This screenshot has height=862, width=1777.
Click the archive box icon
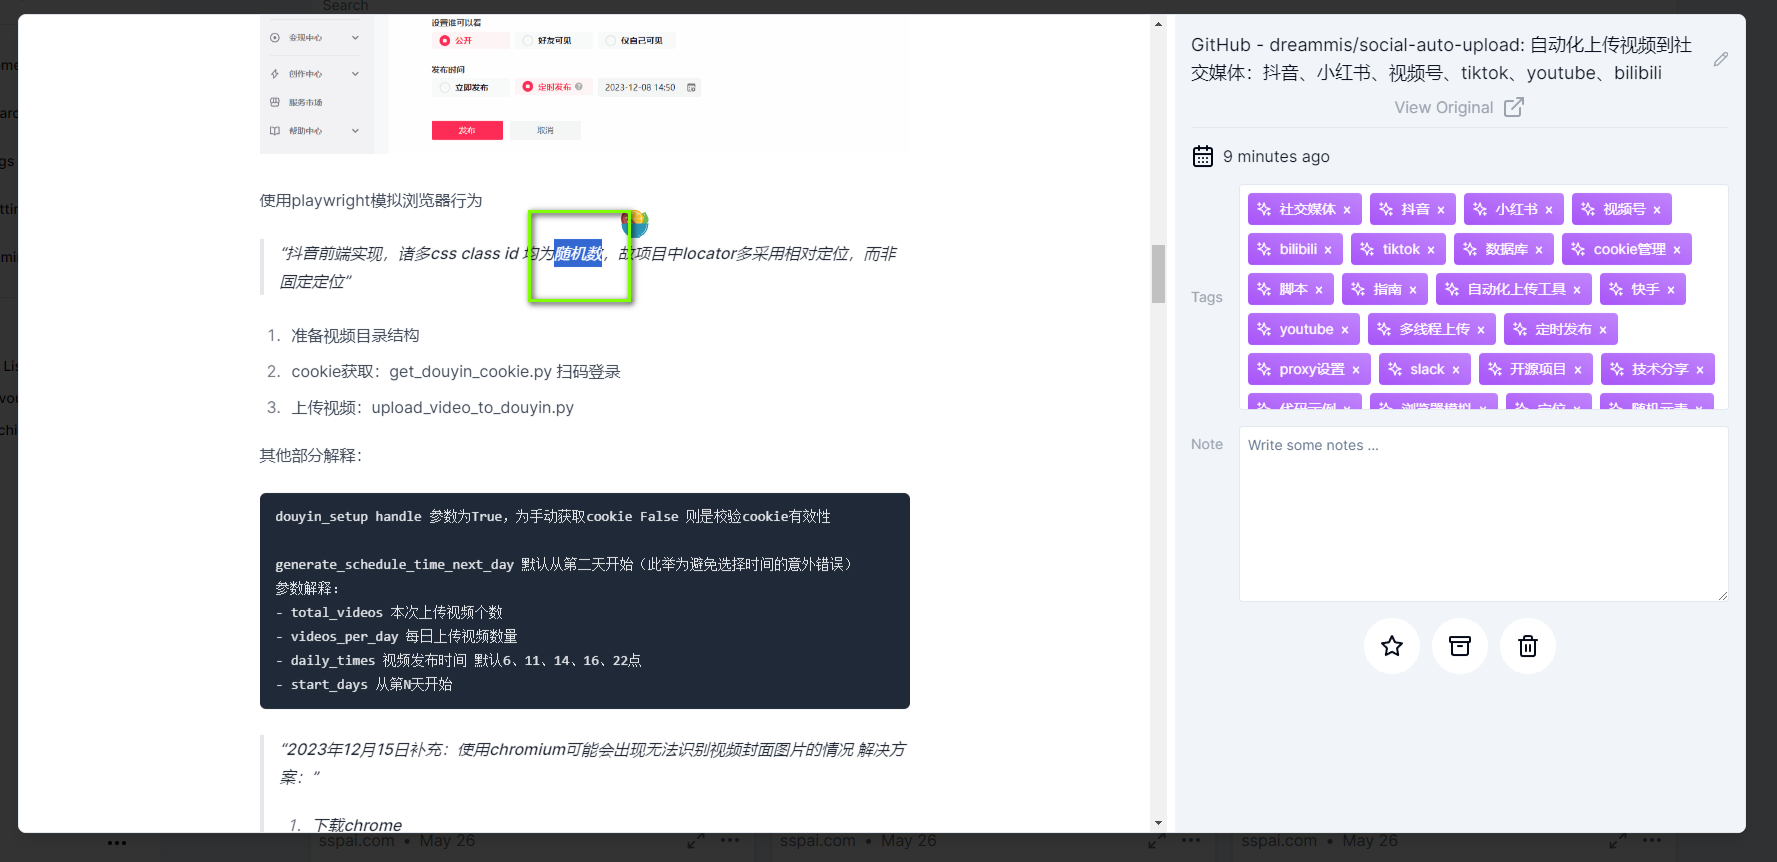pos(1460,646)
